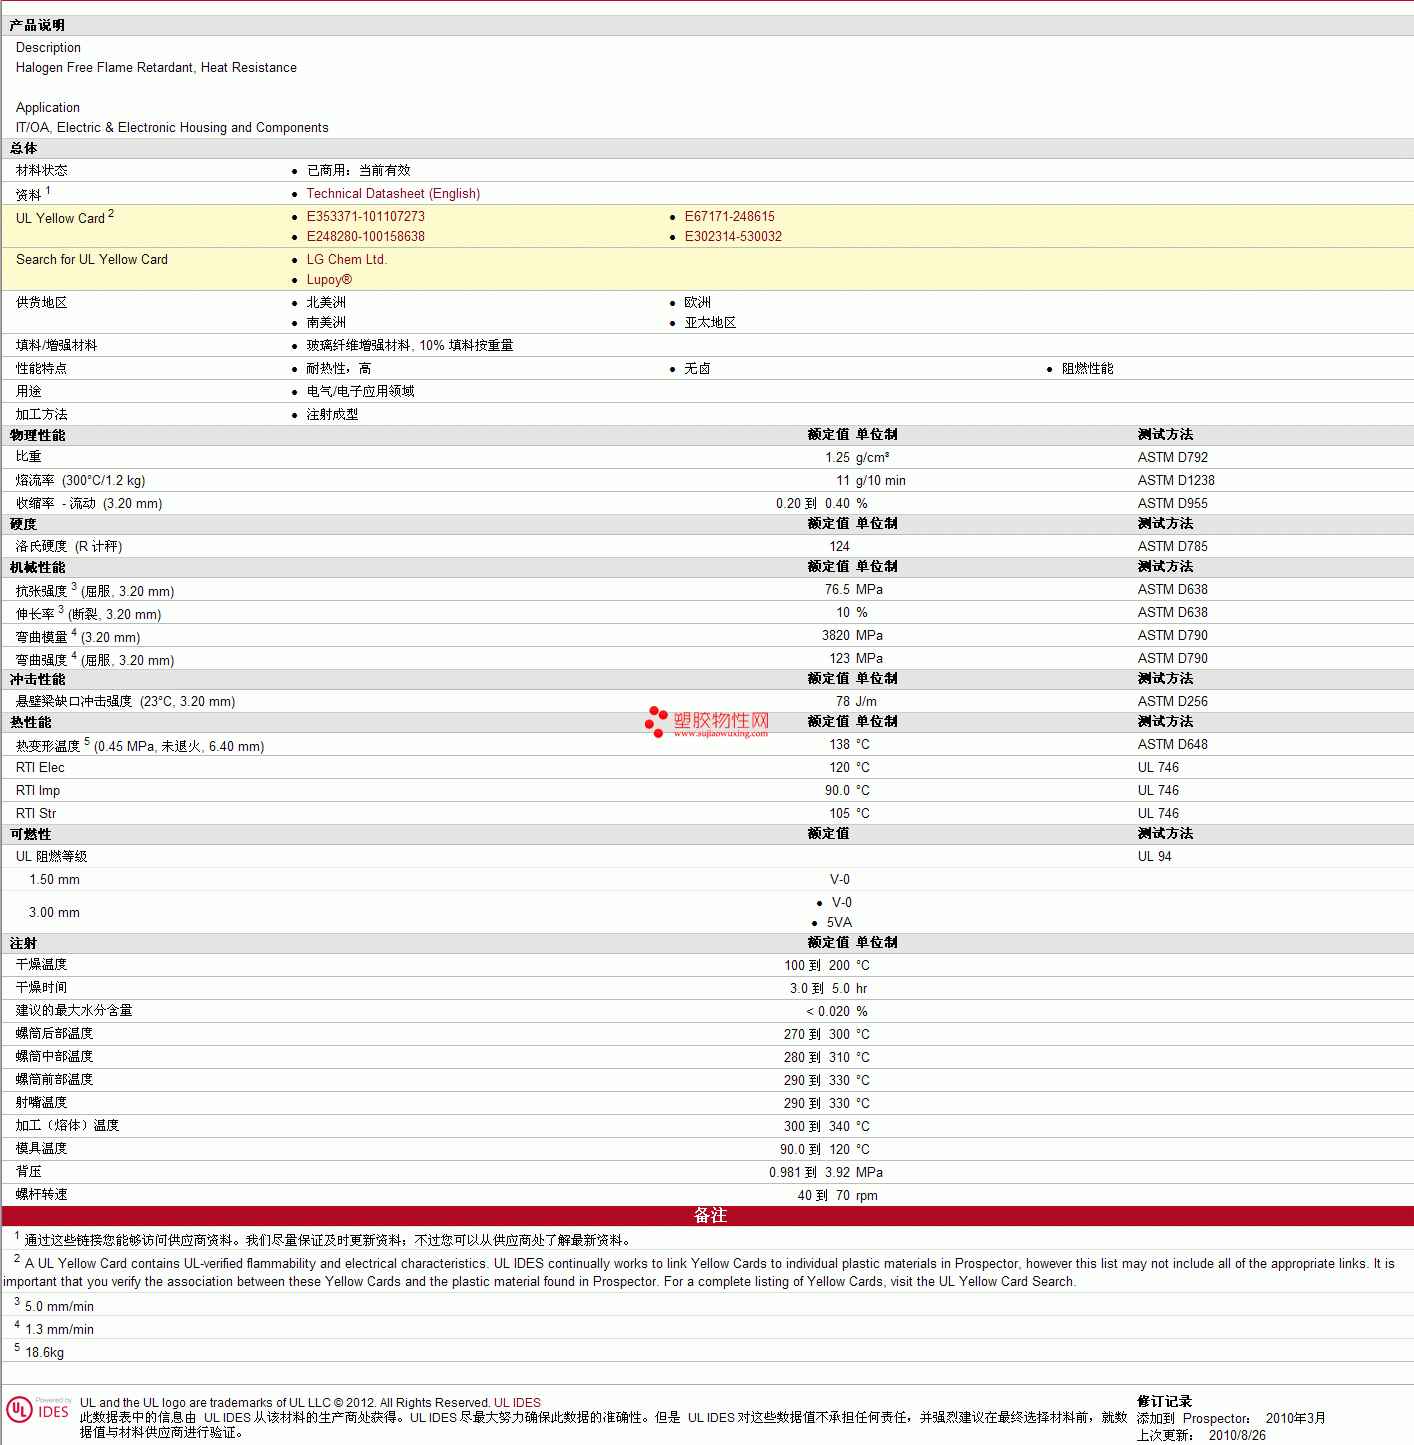Follow the red UL IDES link in the copyright line
Viewport: 1414px width, 1445px height.
[x=517, y=1403]
